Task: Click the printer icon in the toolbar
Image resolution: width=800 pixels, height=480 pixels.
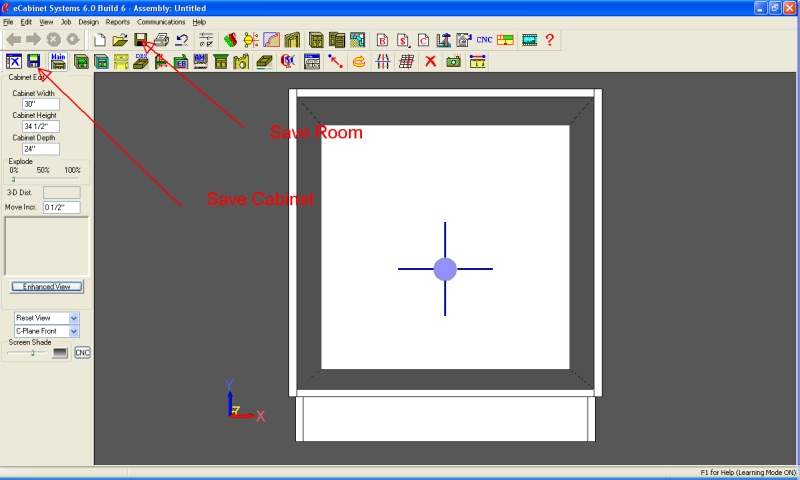Action: 161,40
